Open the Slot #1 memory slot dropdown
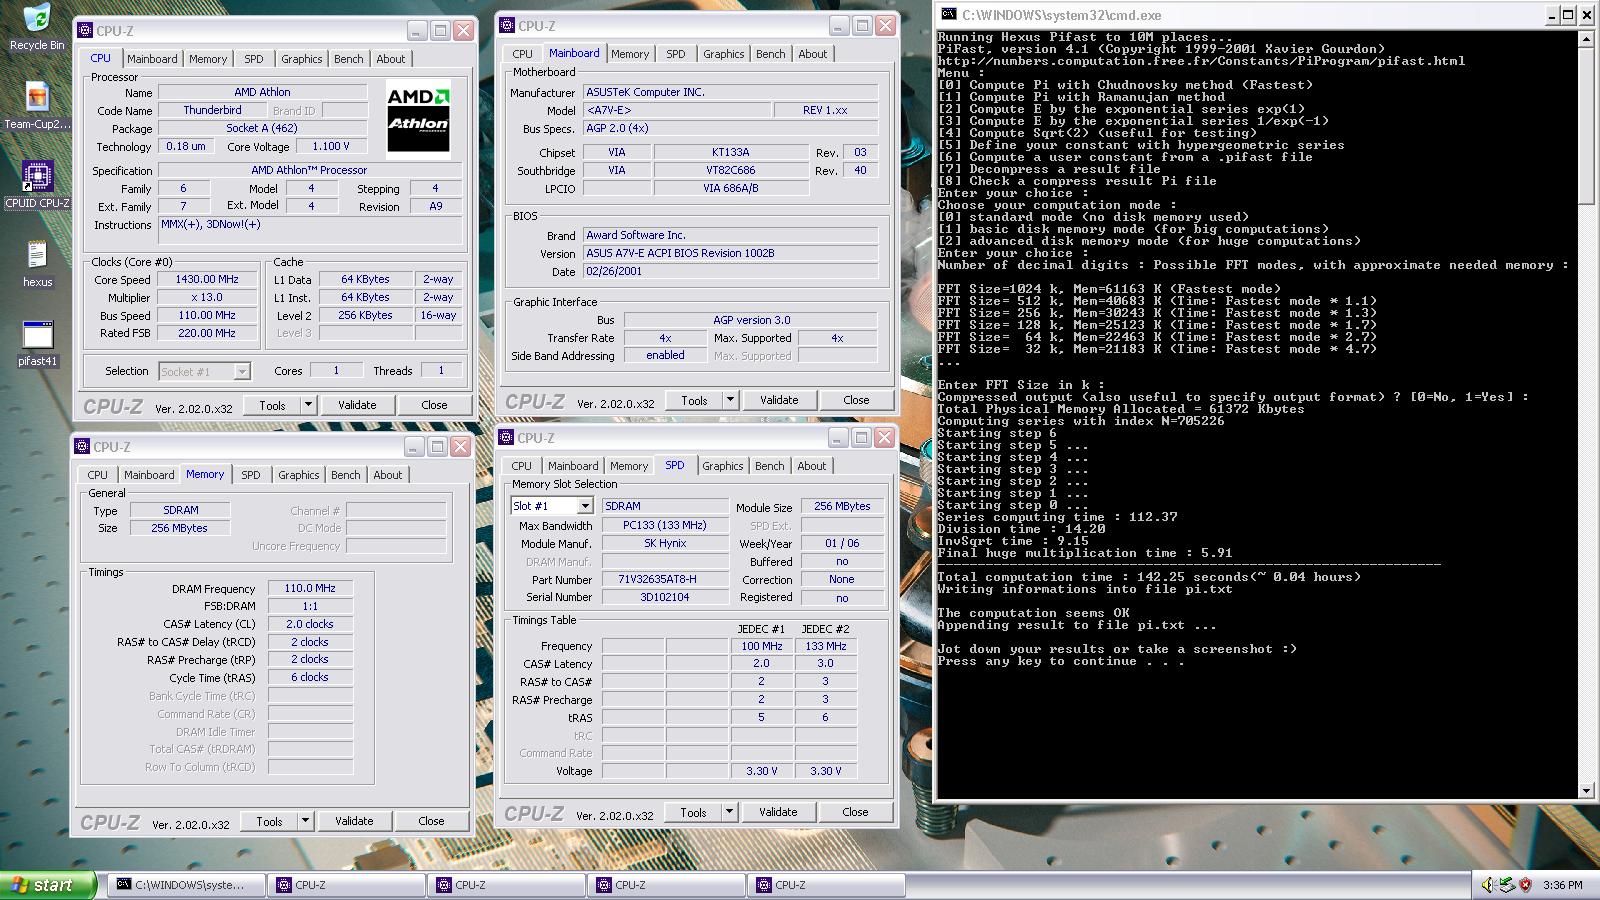 click(x=584, y=506)
